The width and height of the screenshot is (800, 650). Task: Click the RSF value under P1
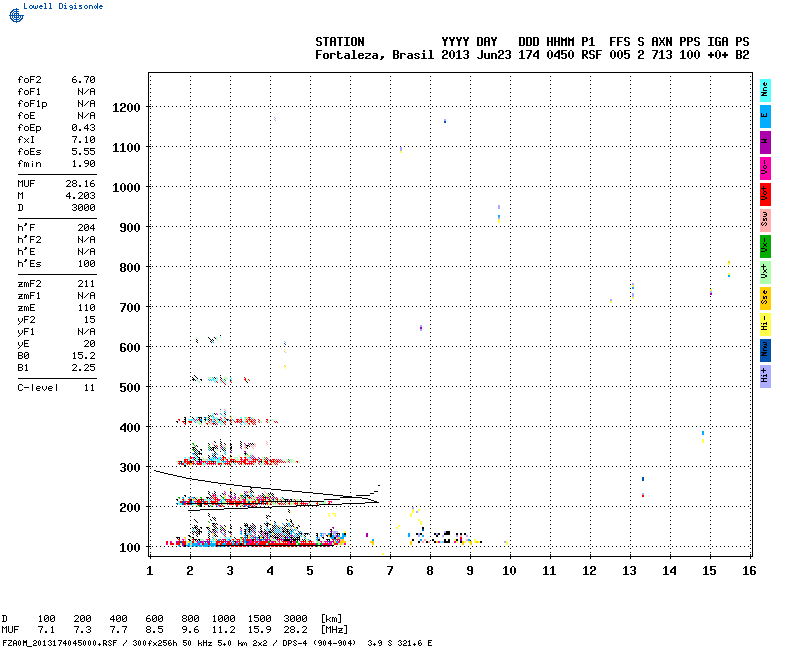click(591, 55)
